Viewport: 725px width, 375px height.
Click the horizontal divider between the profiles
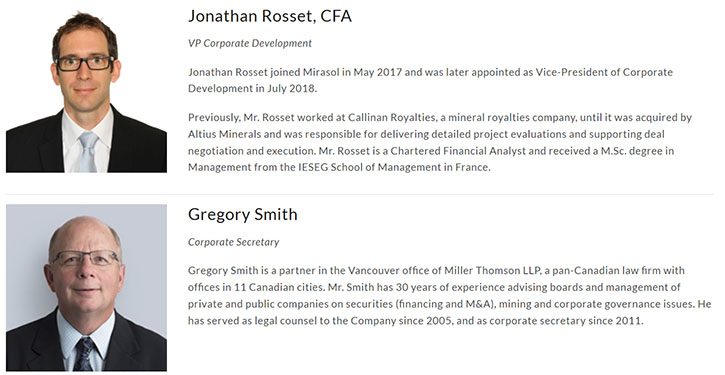(360, 195)
